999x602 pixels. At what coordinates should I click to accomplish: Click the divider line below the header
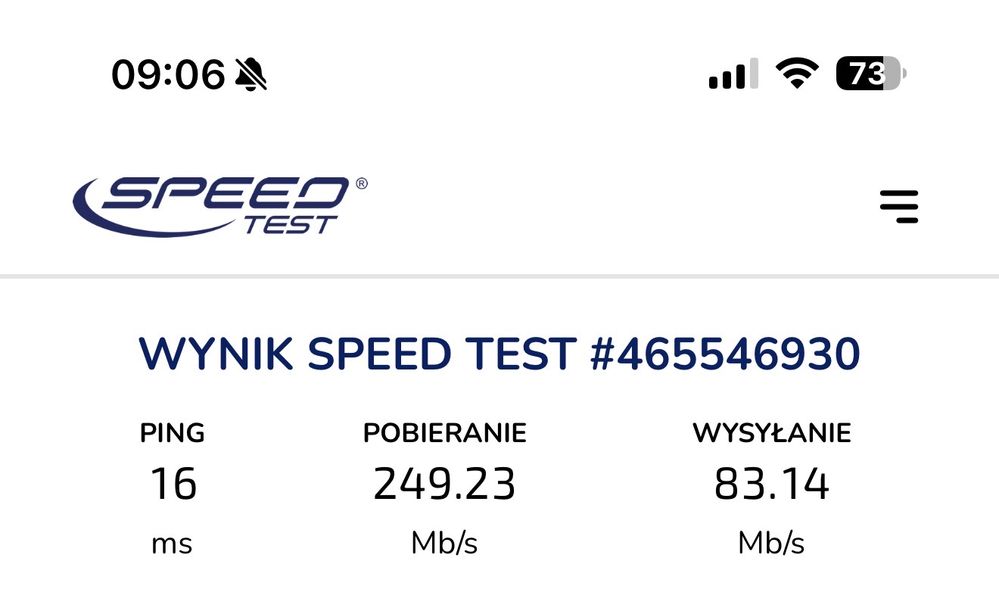point(499,276)
